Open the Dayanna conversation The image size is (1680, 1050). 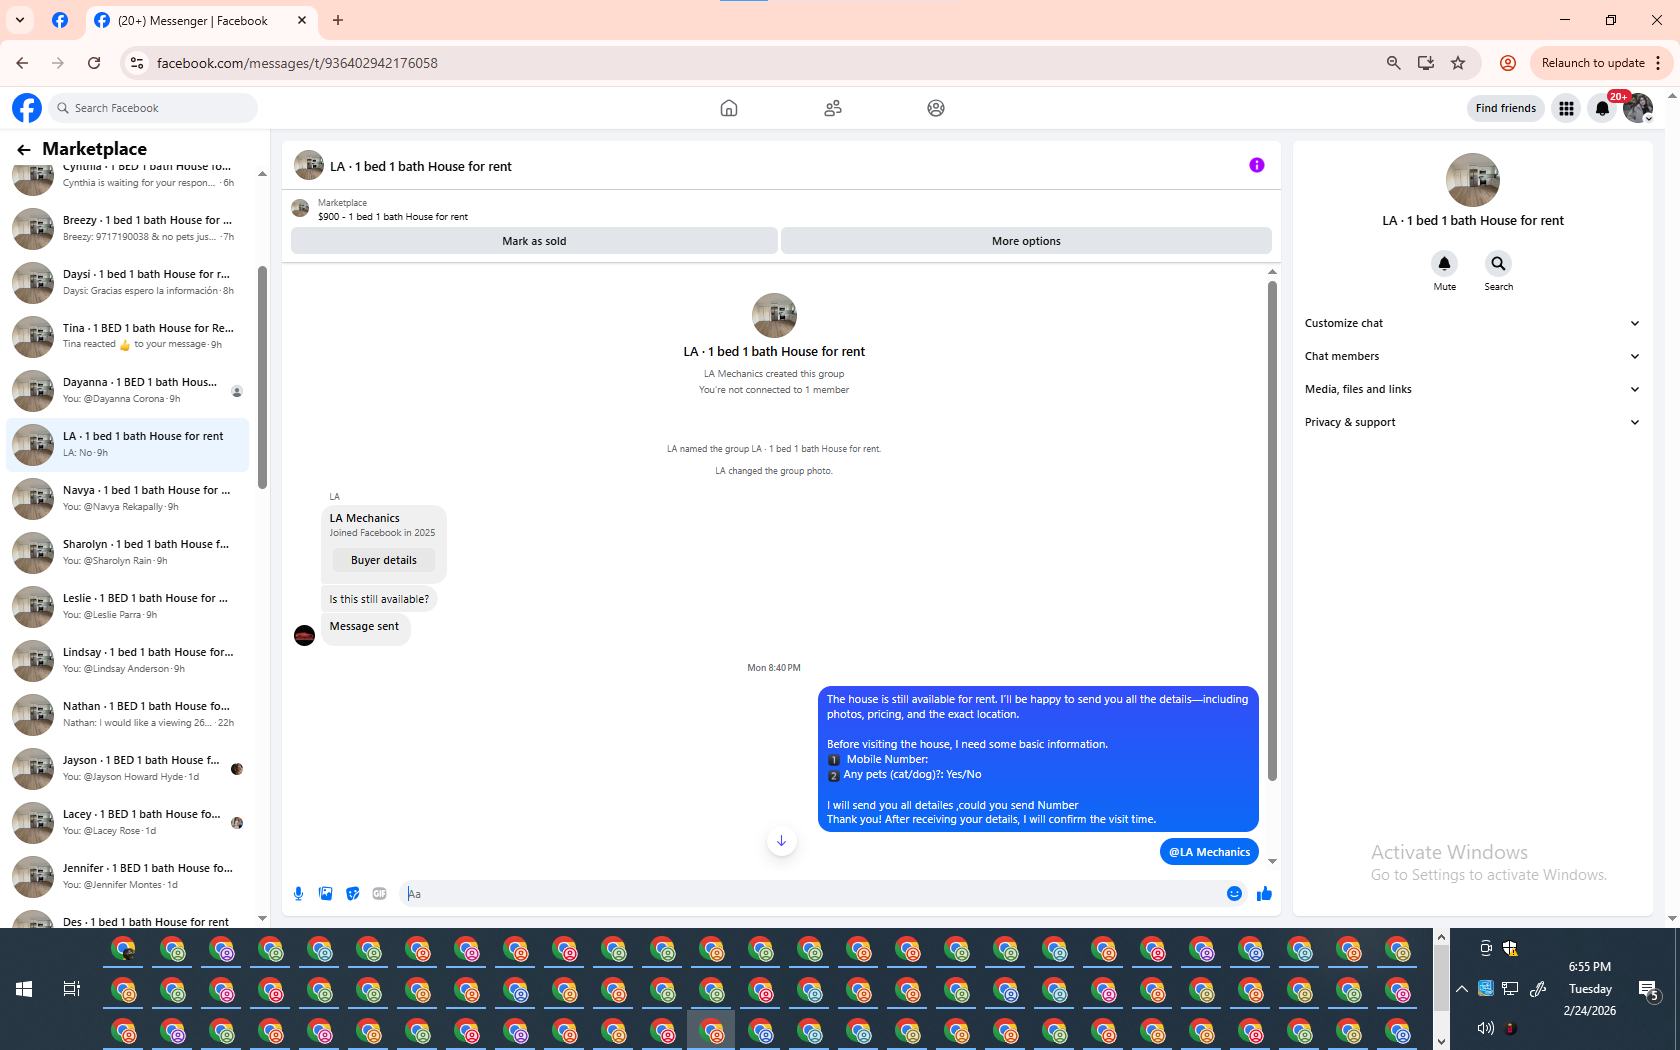pyautogui.click(x=128, y=391)
